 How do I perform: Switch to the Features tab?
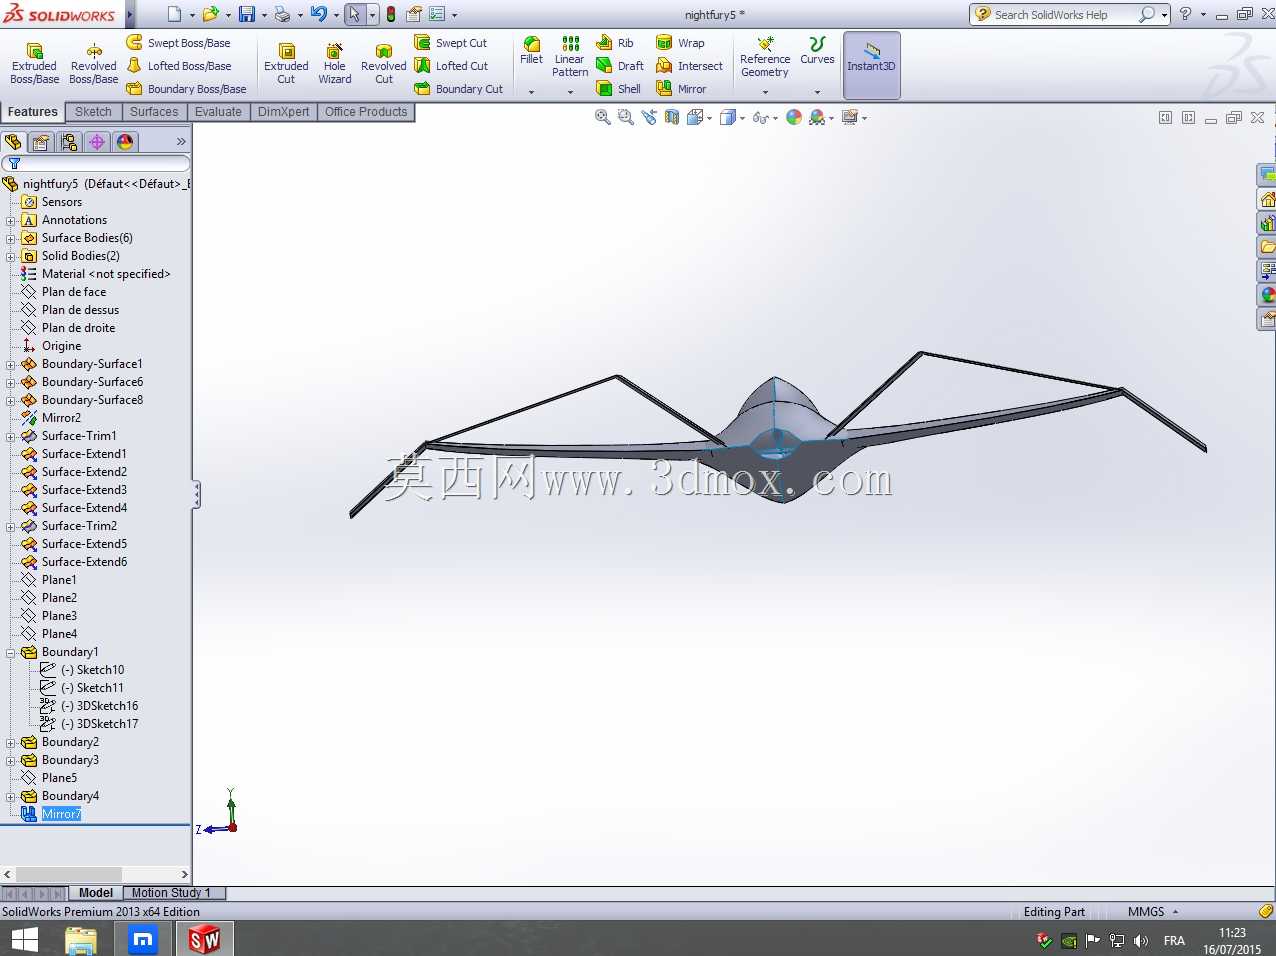pyautogui.click(x=33, y=112)
